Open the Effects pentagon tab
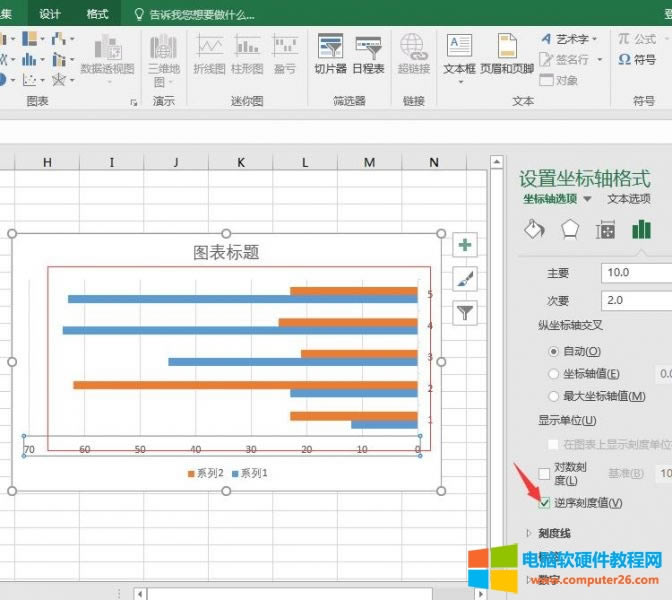Screen dimensions: 672x600 click(570, 229)
